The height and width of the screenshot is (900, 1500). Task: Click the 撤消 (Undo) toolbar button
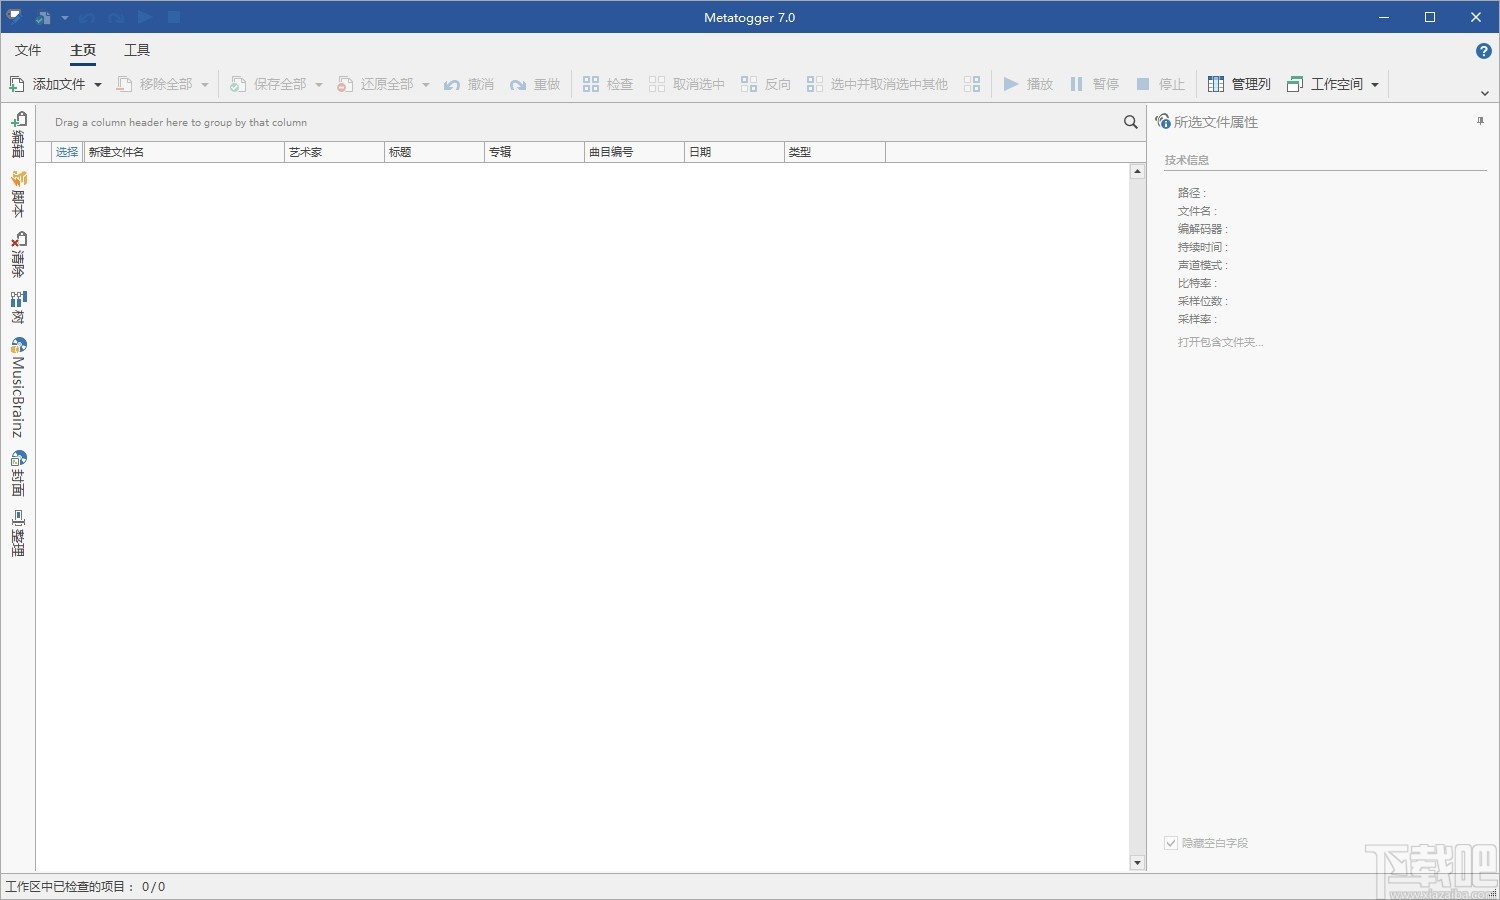(x=469, y=84)
